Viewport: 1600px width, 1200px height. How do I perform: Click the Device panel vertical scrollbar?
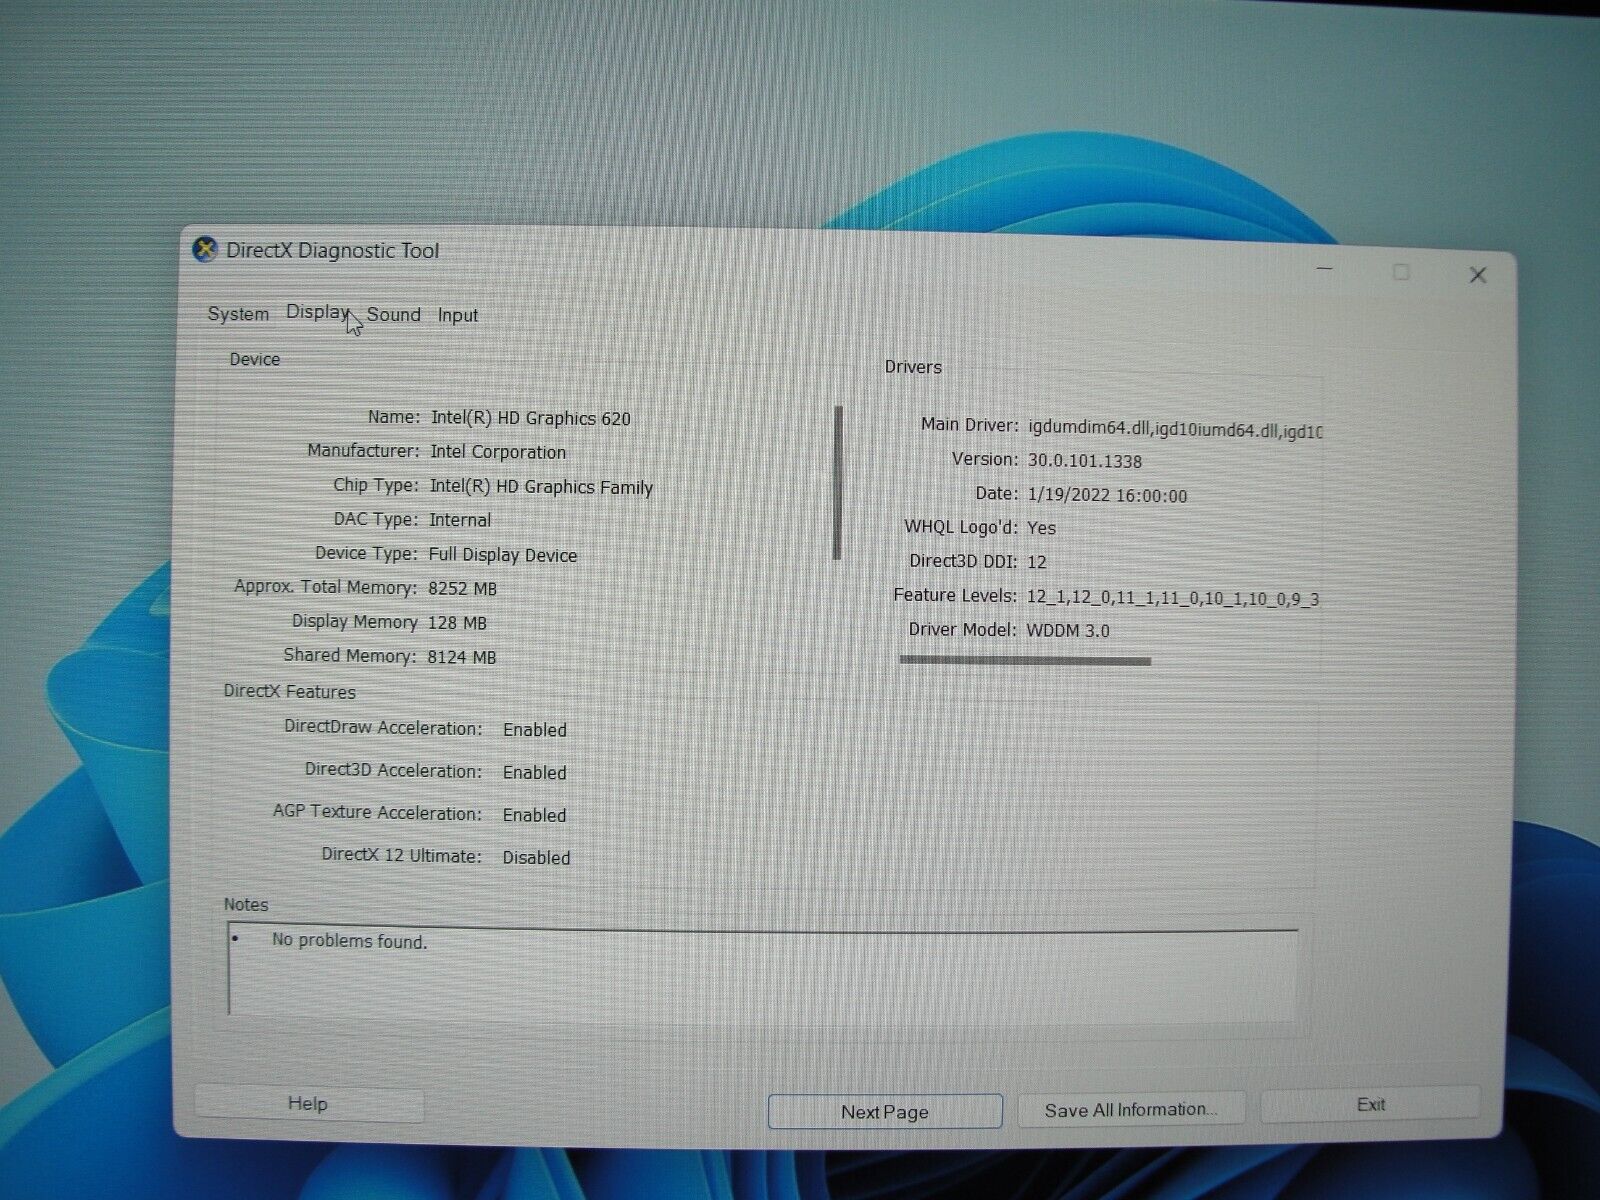pos(838,482)
